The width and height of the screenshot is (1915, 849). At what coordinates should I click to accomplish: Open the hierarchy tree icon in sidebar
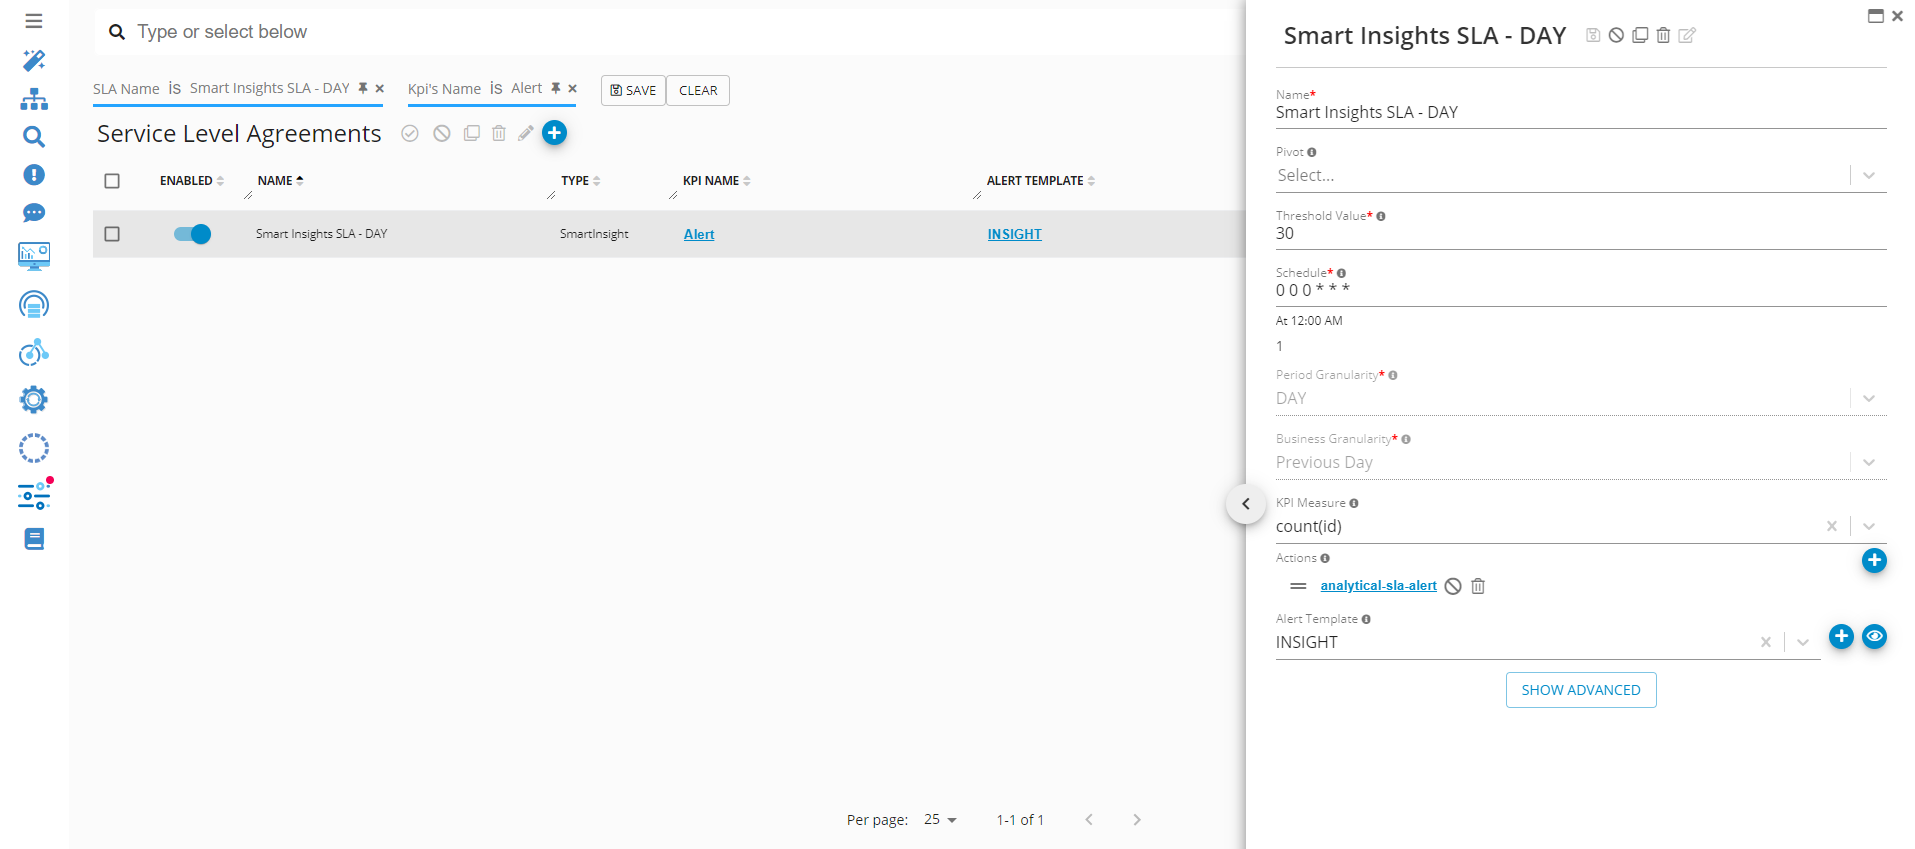pyautogui.click(x=34, y=99)
